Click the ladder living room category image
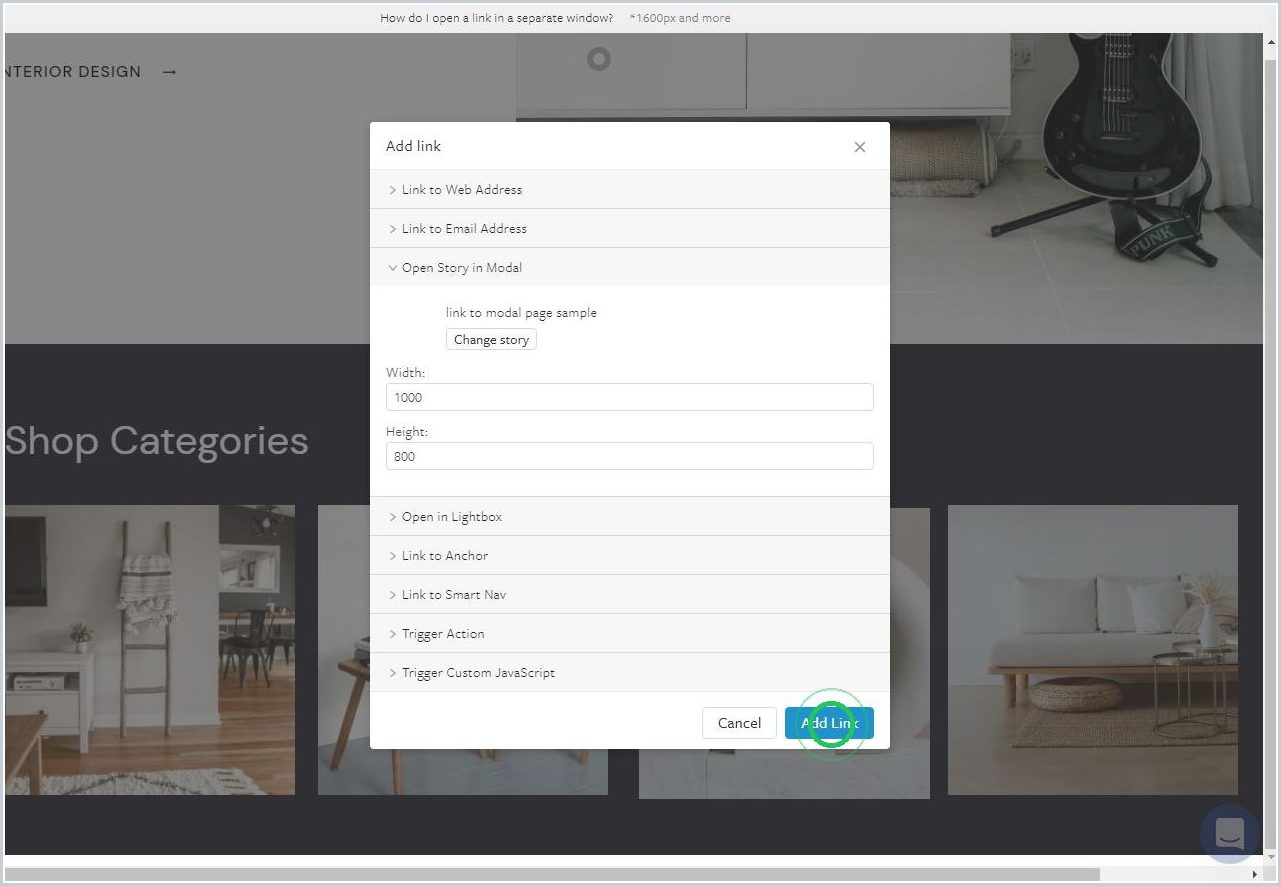The width and height of the screenshot is (1281, 886). (150, 649)
